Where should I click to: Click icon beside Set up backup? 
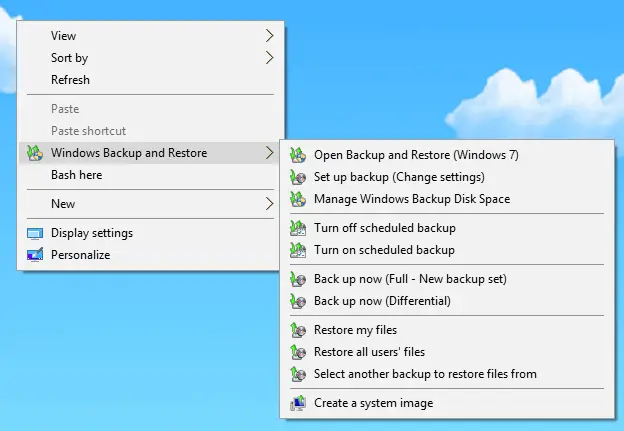coord(298,177)
